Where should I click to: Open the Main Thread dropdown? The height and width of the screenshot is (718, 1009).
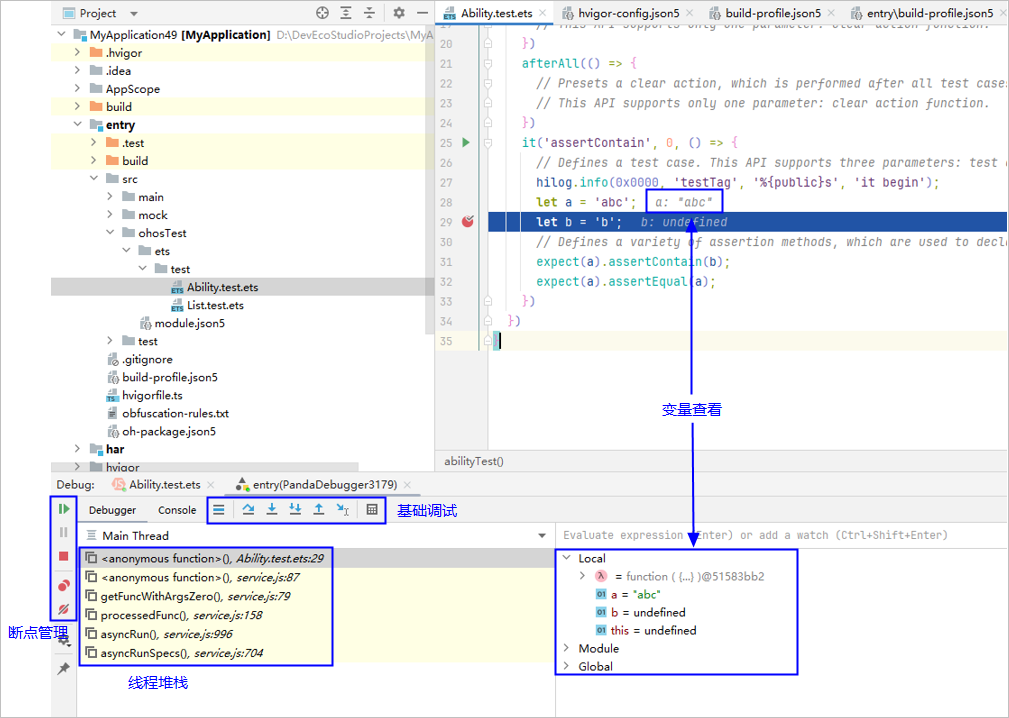(x=542, y=536)
